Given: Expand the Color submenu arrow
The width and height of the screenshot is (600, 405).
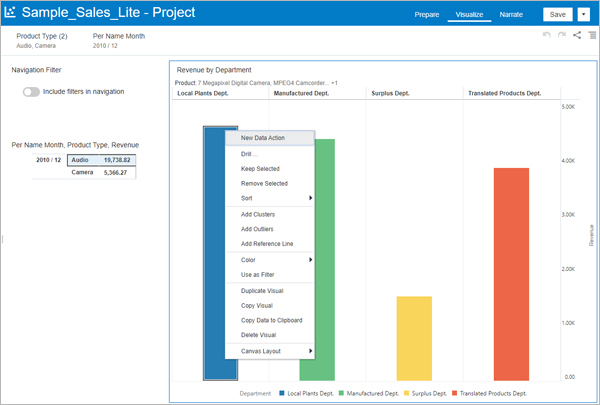Looking at the screenshot, I should pos(310,260).
